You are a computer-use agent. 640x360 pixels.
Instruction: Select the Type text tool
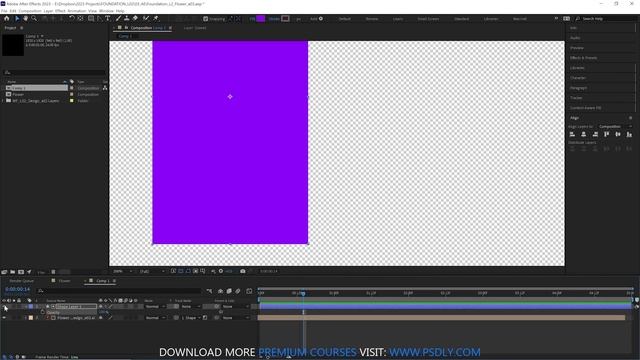click(108, 18)
